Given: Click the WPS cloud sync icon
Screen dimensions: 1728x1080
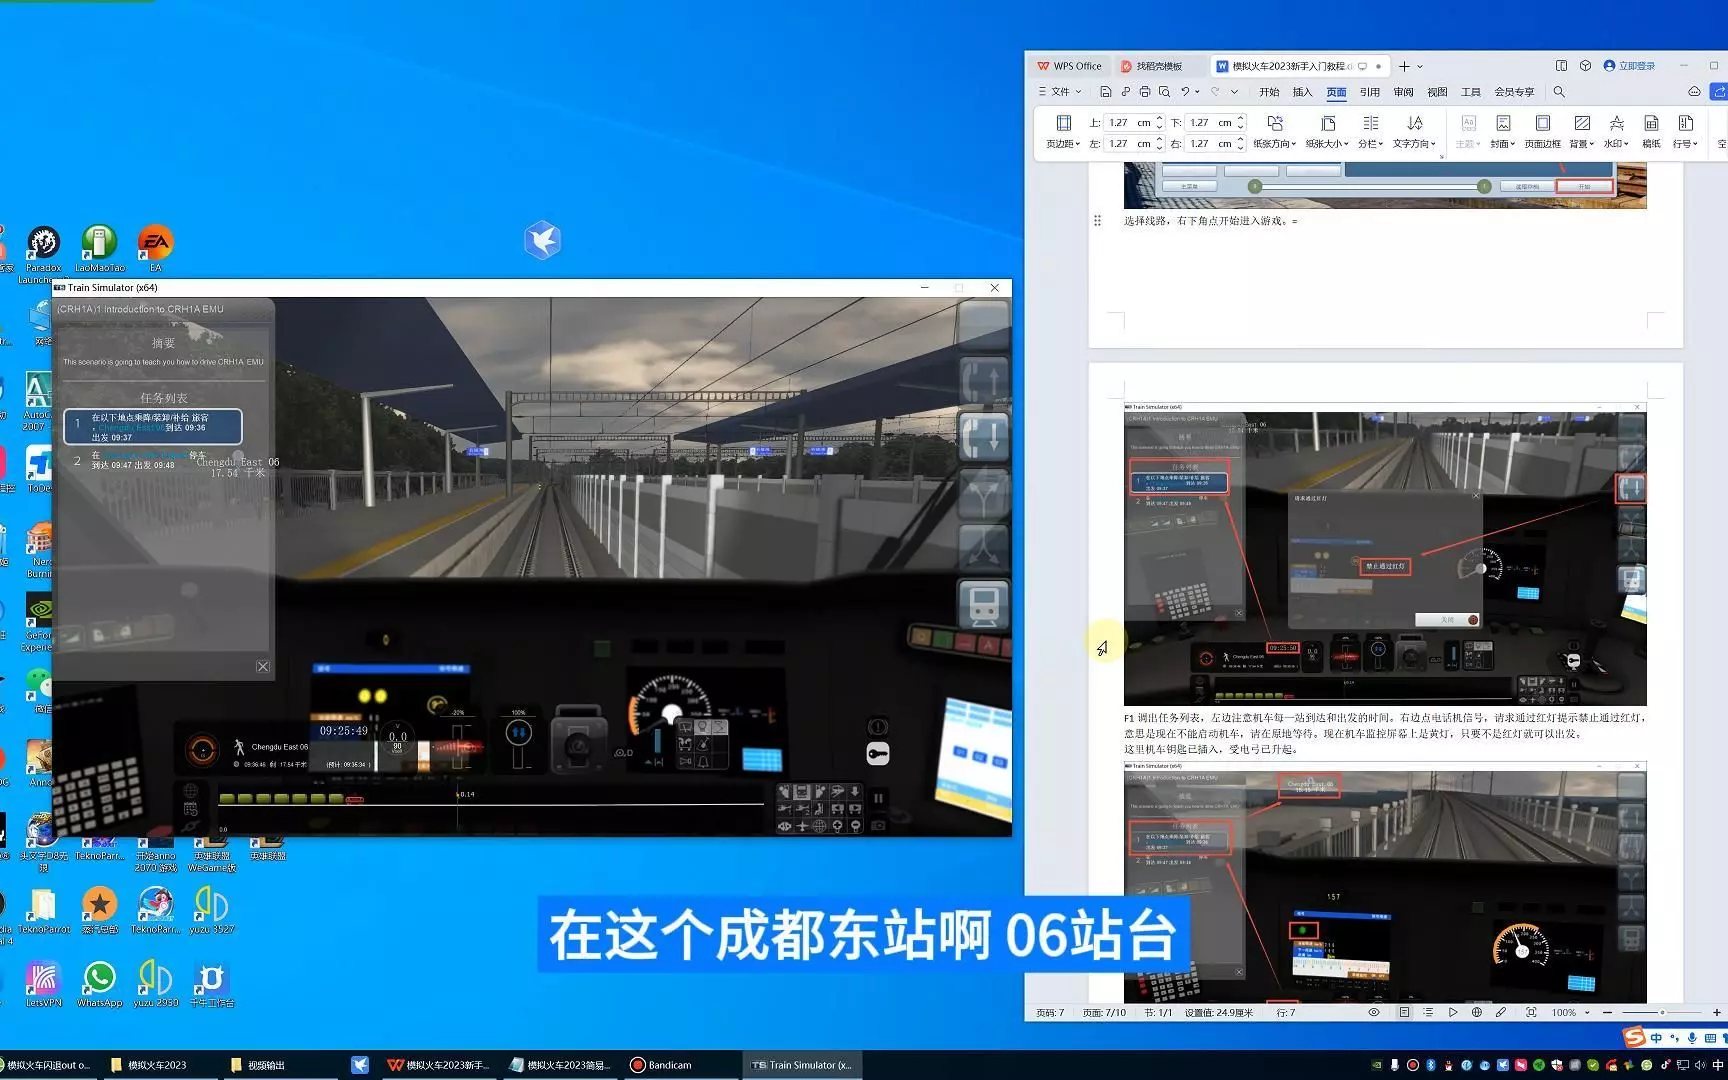Looking at the screenshot, I should tap(1694, 92).
